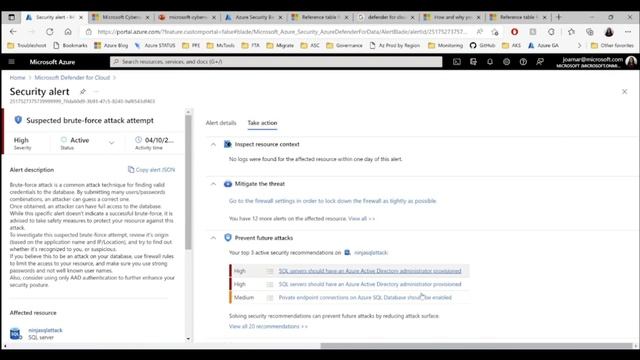Click the Azure search resources box
The height and width of the screenshot is (360, 640).
[276, 62]
